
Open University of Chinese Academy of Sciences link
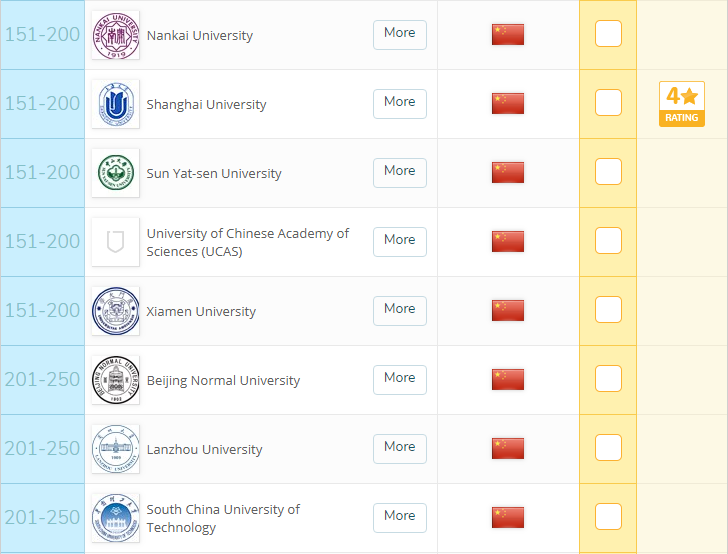[247, 242]
